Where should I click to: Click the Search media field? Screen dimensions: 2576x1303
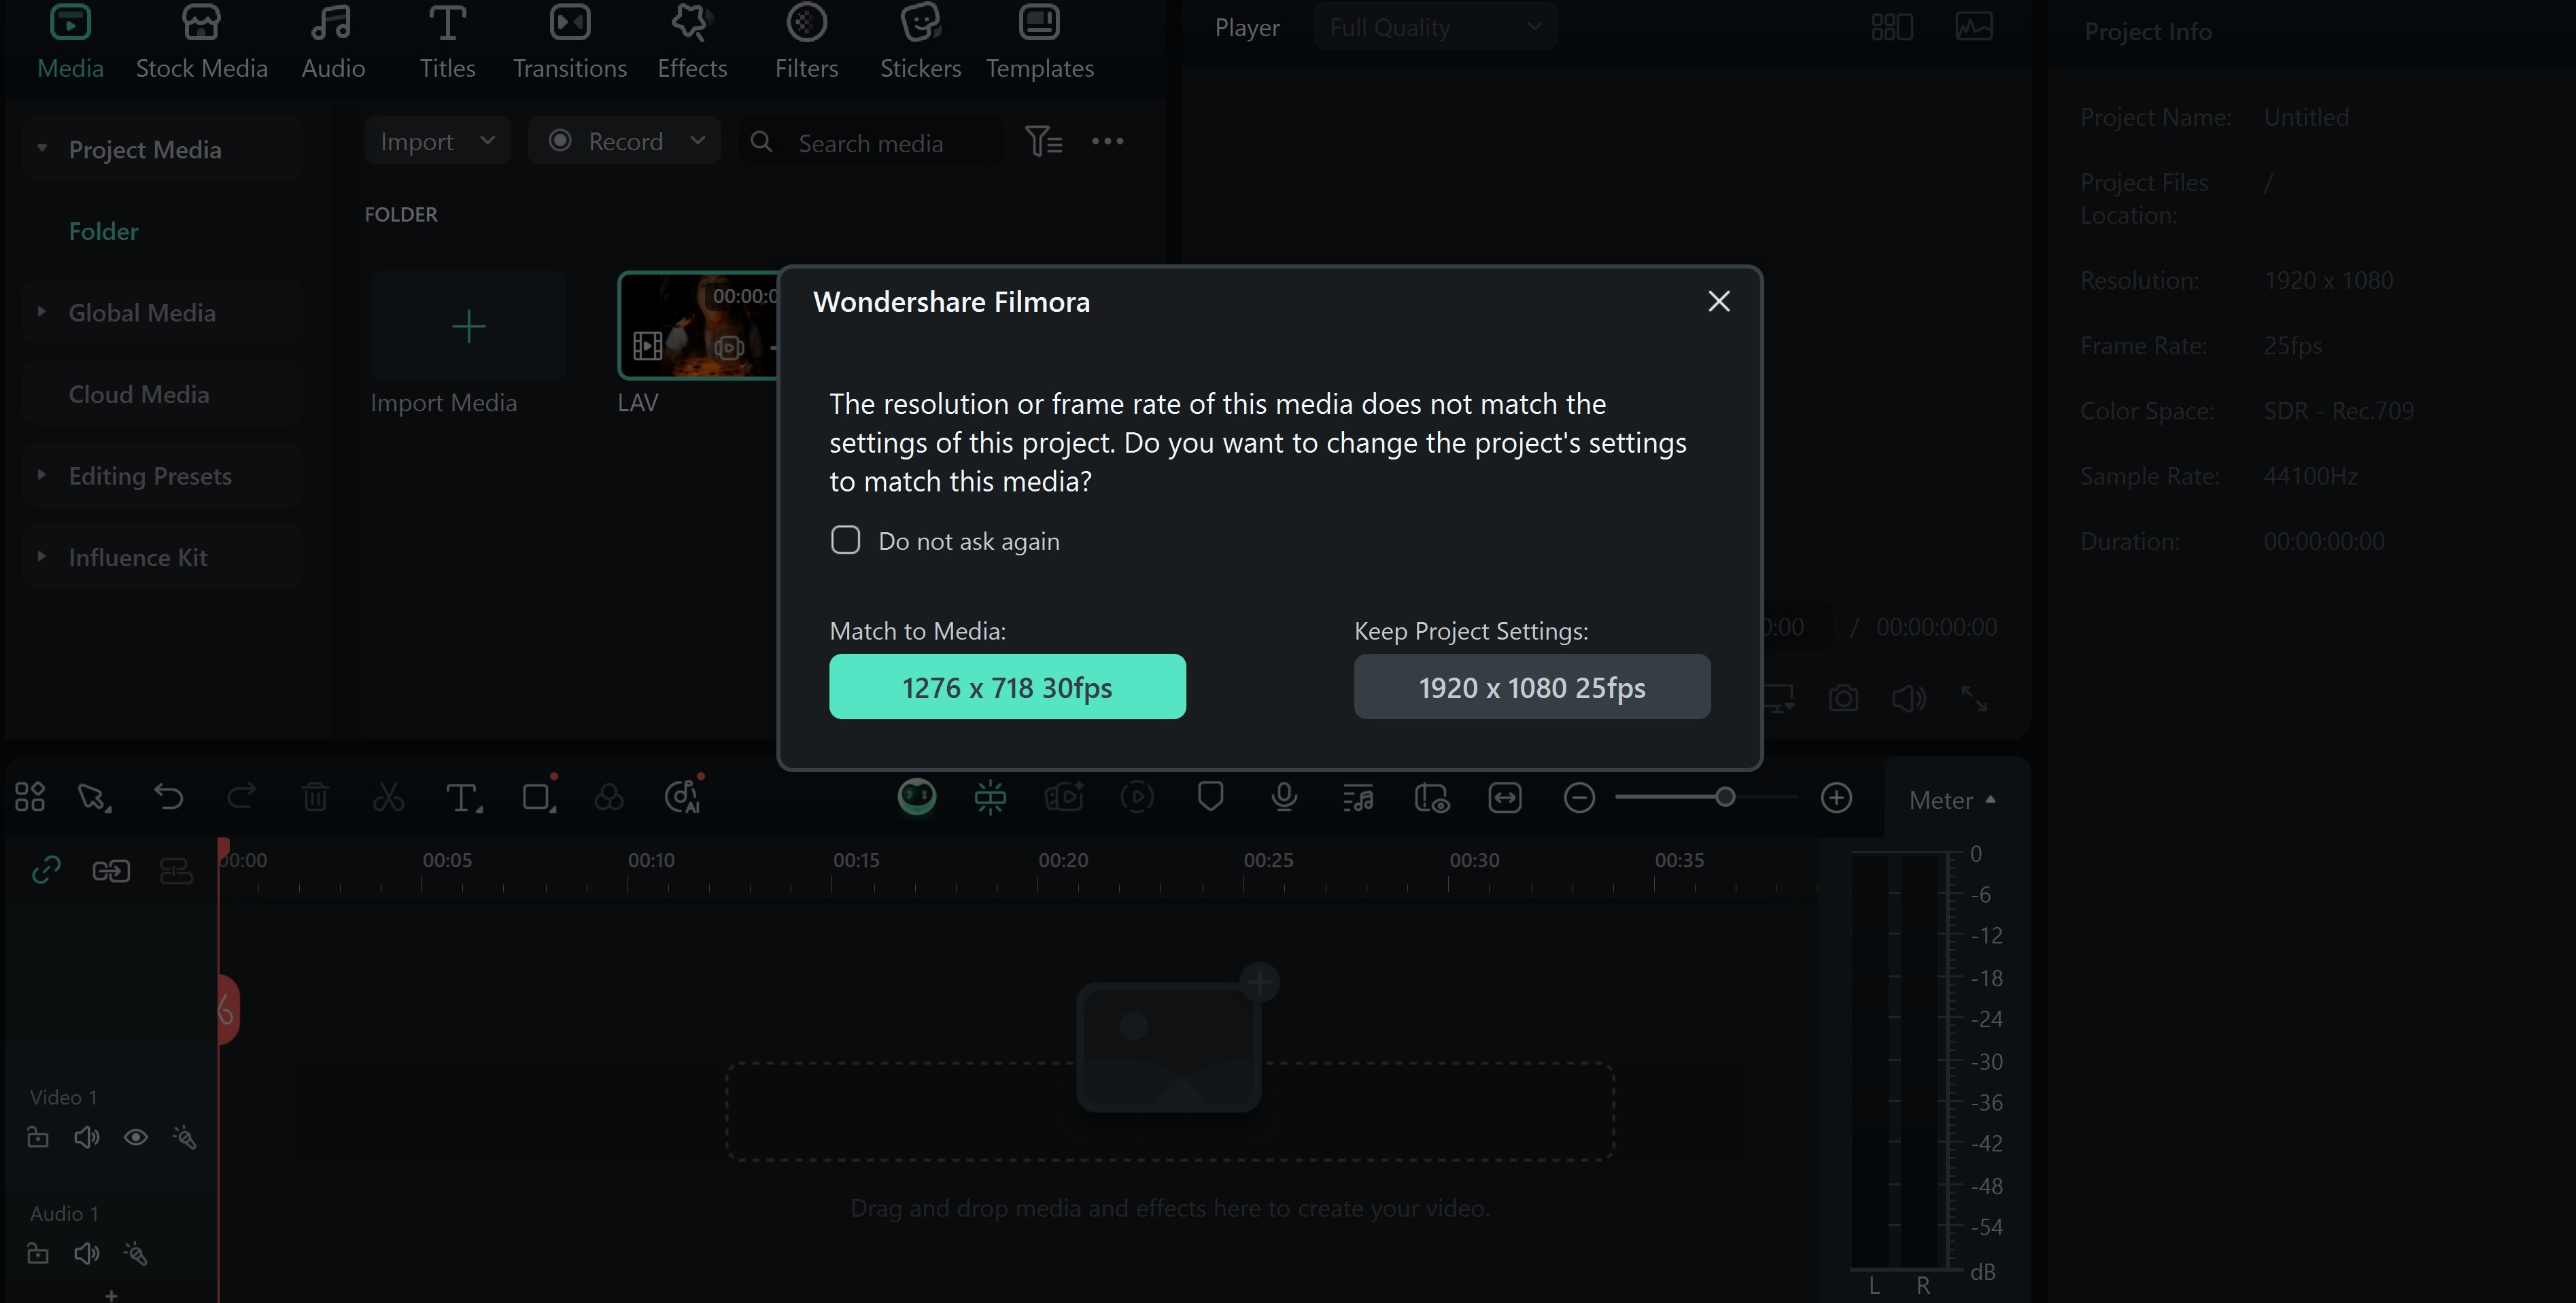click(870, 142)
